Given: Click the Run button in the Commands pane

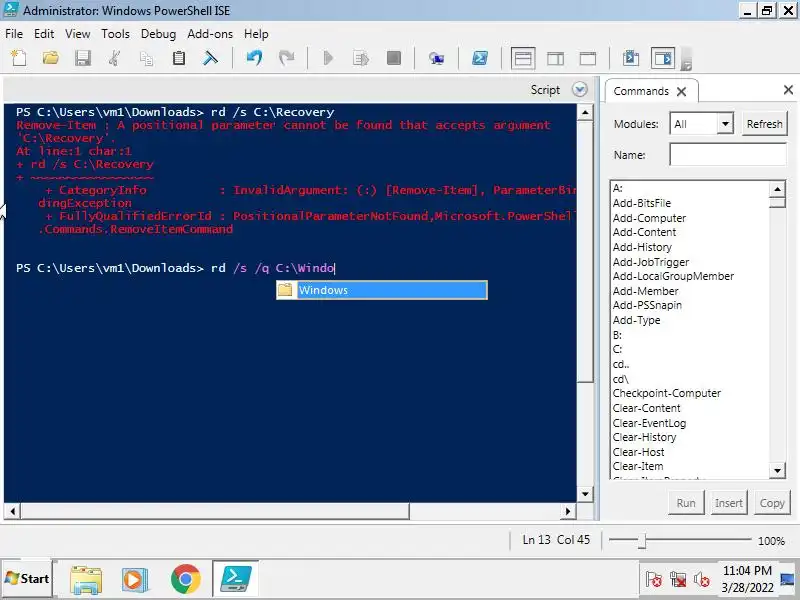Looking at the screenshot, I should point(686,503).
